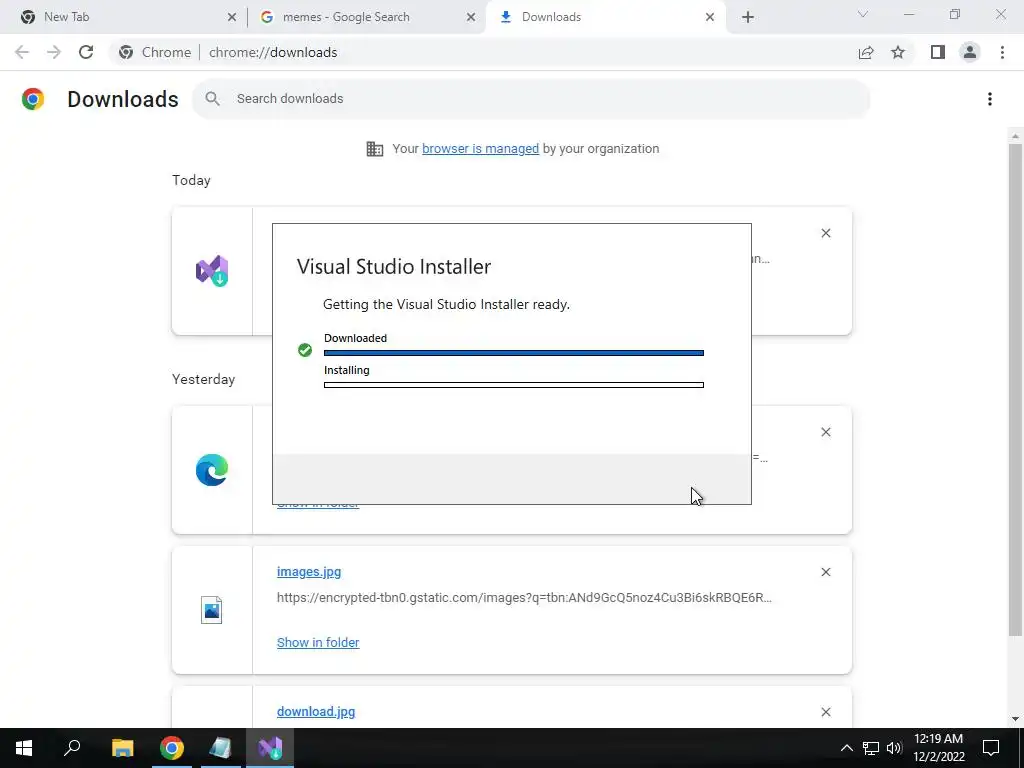Remove images.jpg from downloads list
1024x768 pixels.
pos(825,572)
